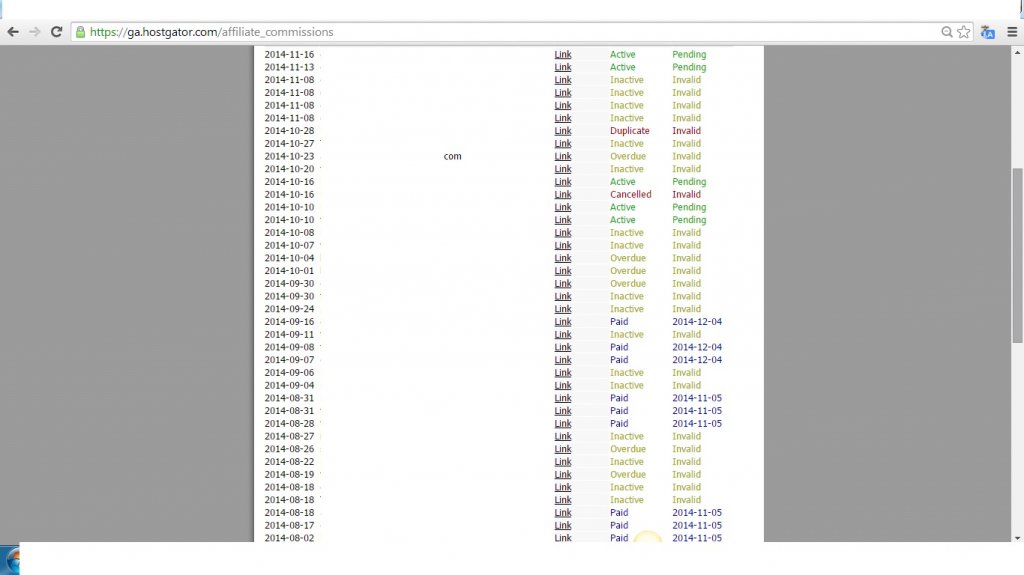
Task: Select 'Paid' status in 2014-09-08 row
Action: [x=619, y=347]
